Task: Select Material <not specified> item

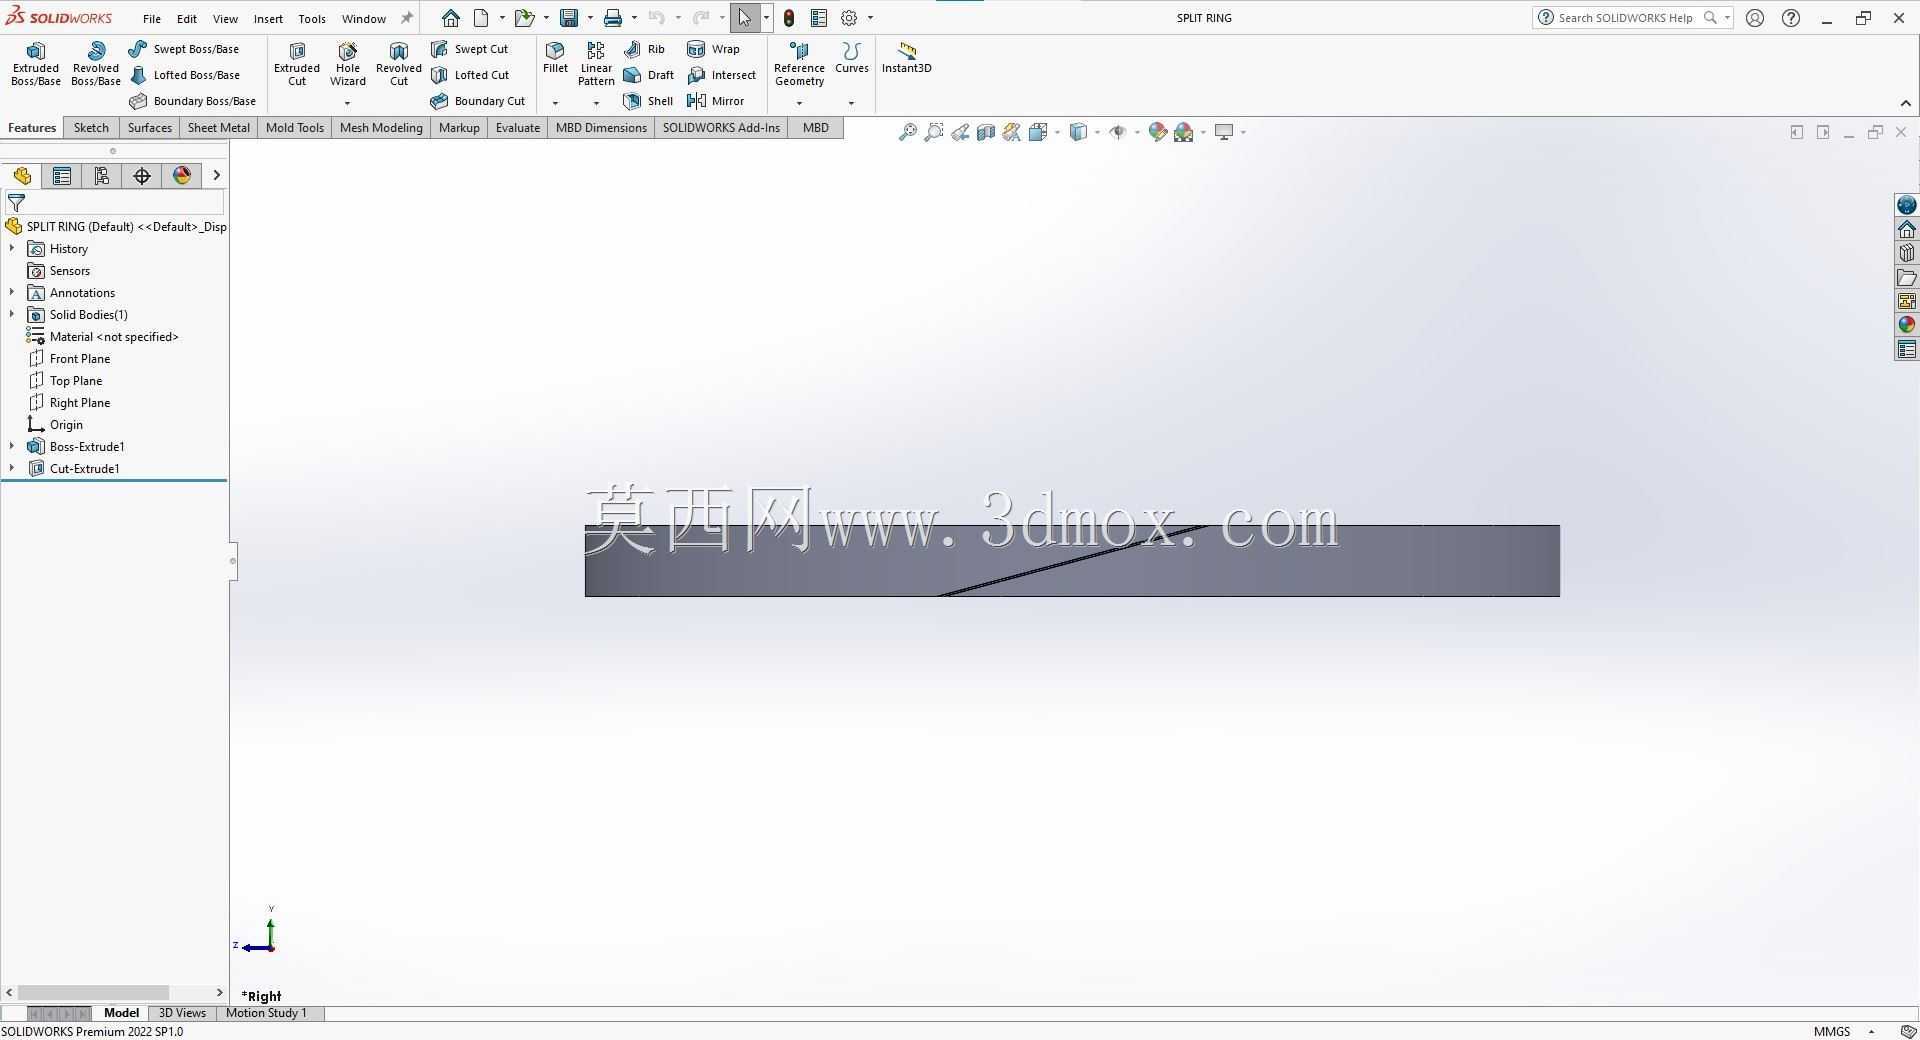Action: [x=114, y=336]
